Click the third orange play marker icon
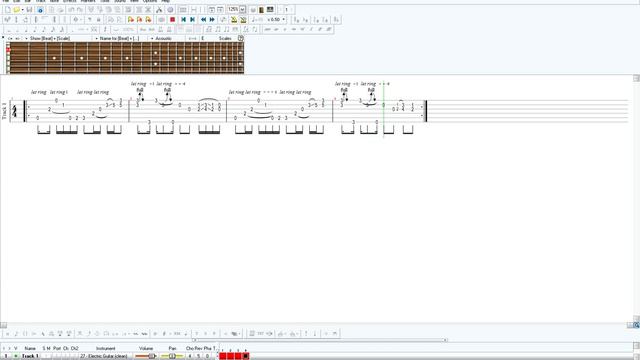Viewport: 640px width, 360px height. (149, 20)
